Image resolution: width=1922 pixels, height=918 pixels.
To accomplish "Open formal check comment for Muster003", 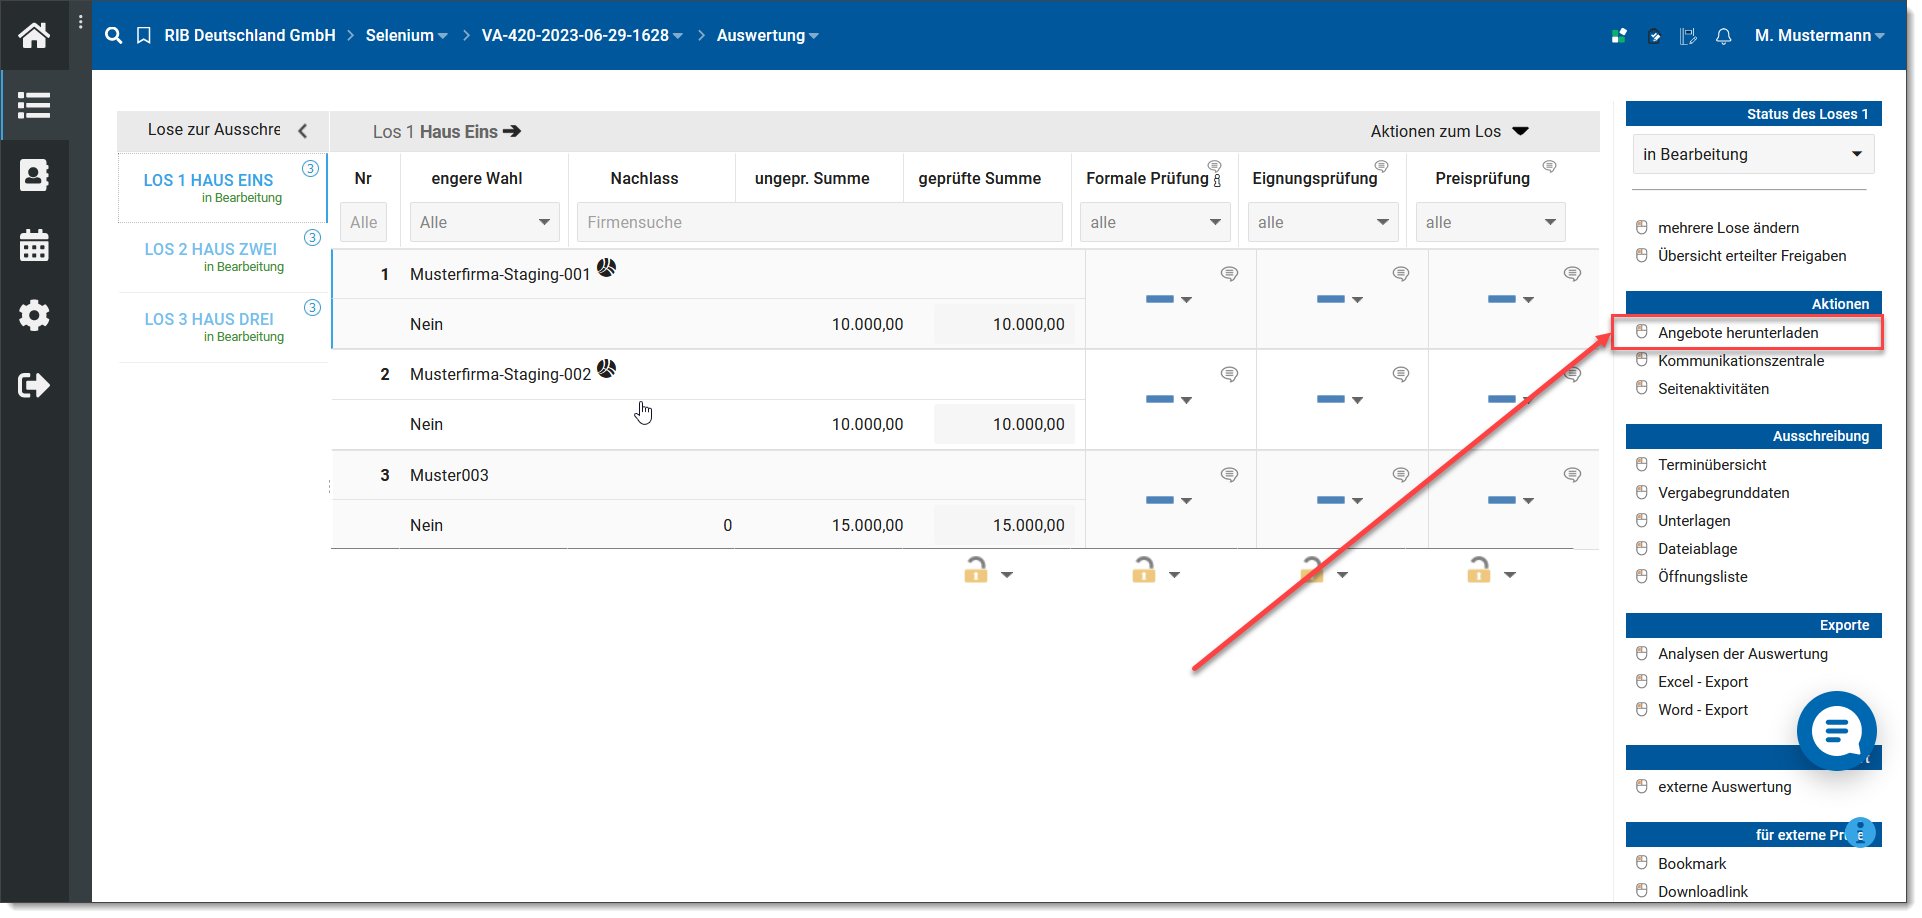I will [x=1229, y=475].
